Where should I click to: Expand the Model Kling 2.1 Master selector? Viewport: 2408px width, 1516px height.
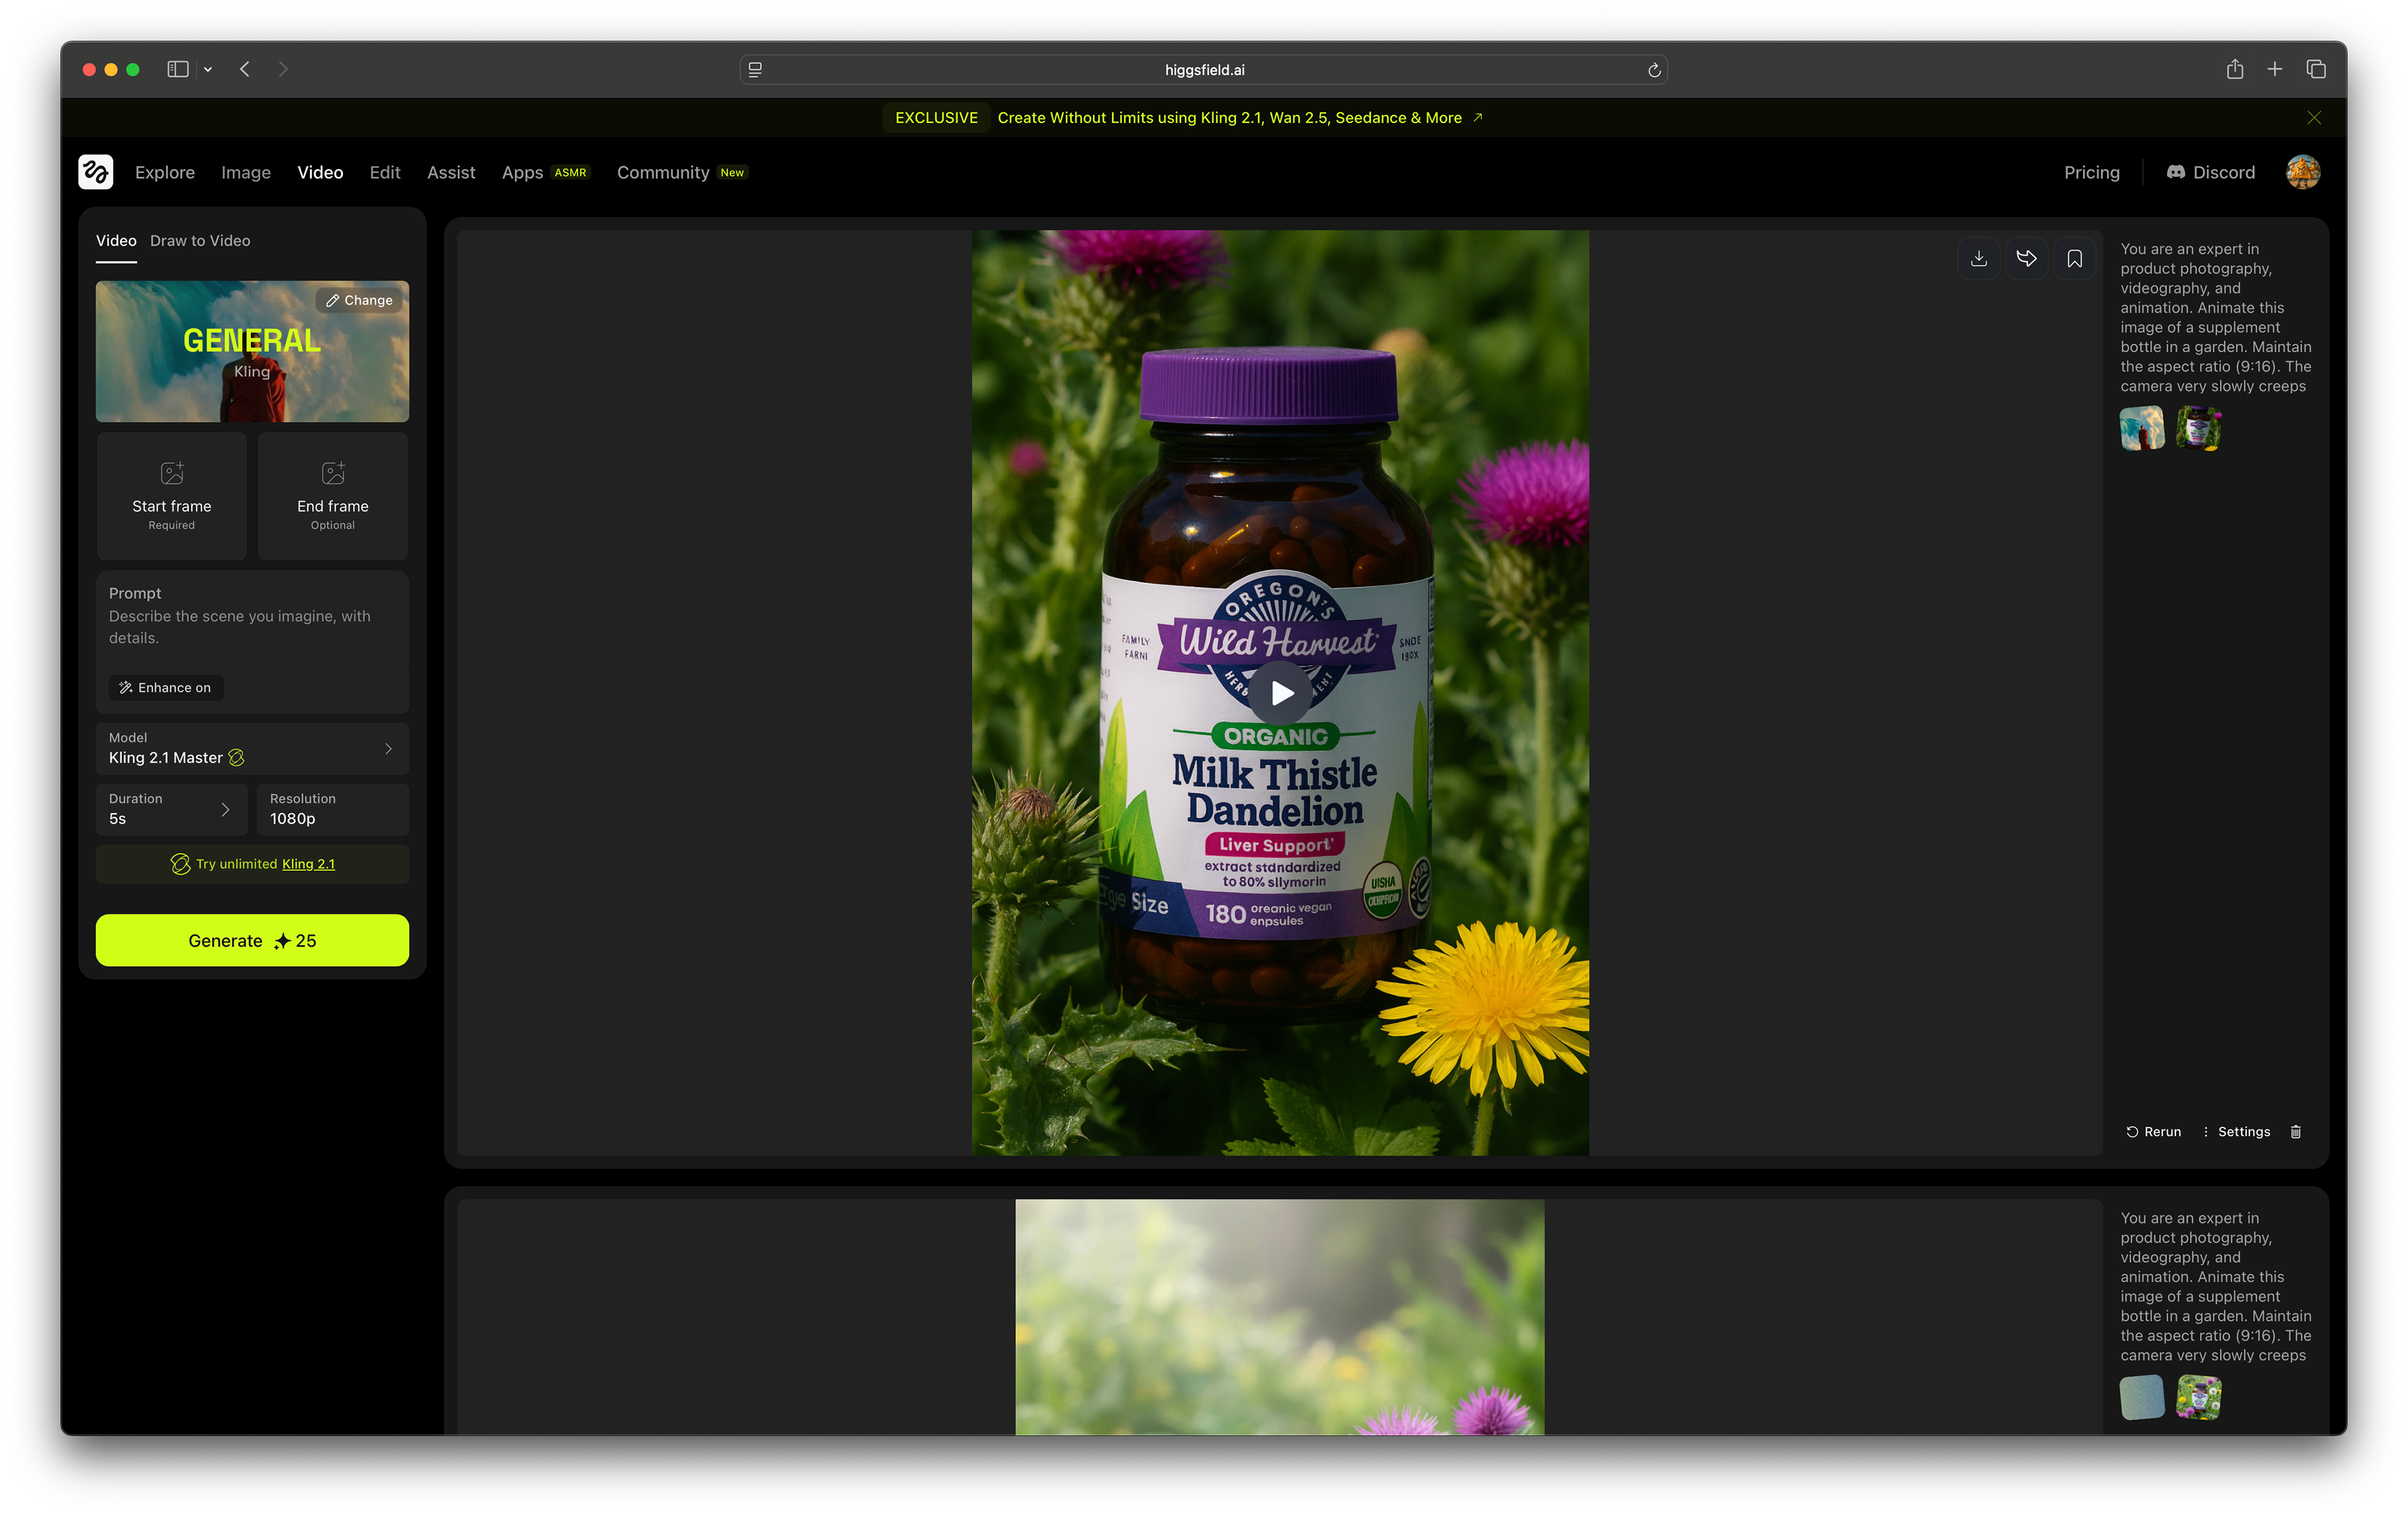252,748
